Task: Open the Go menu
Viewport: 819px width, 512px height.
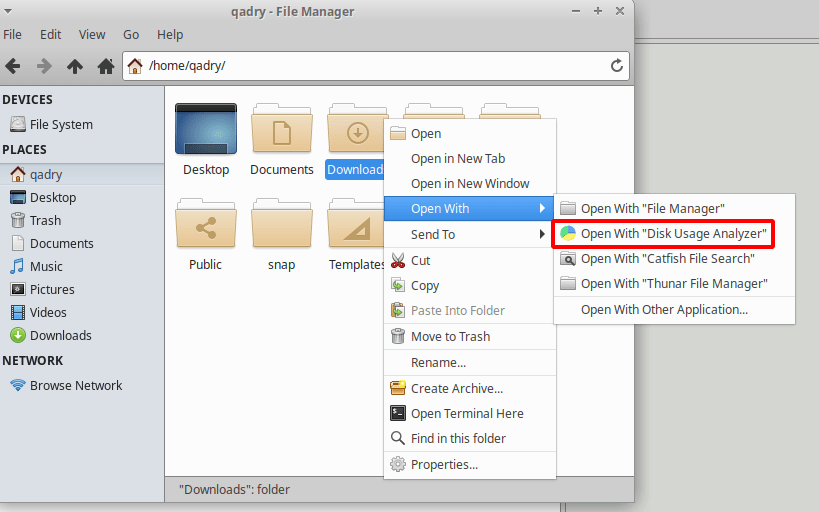Action: pyautogui.click(x=131, y=35)
